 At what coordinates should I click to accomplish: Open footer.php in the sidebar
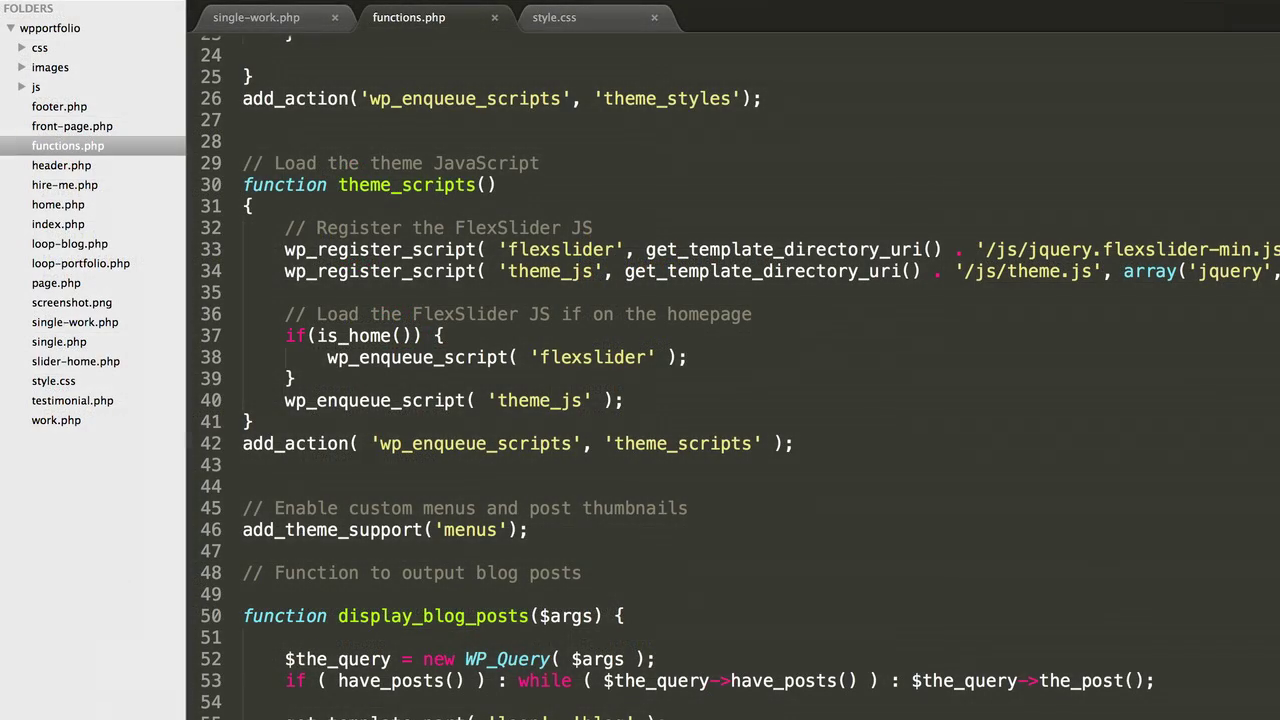[x=59, y=106]
